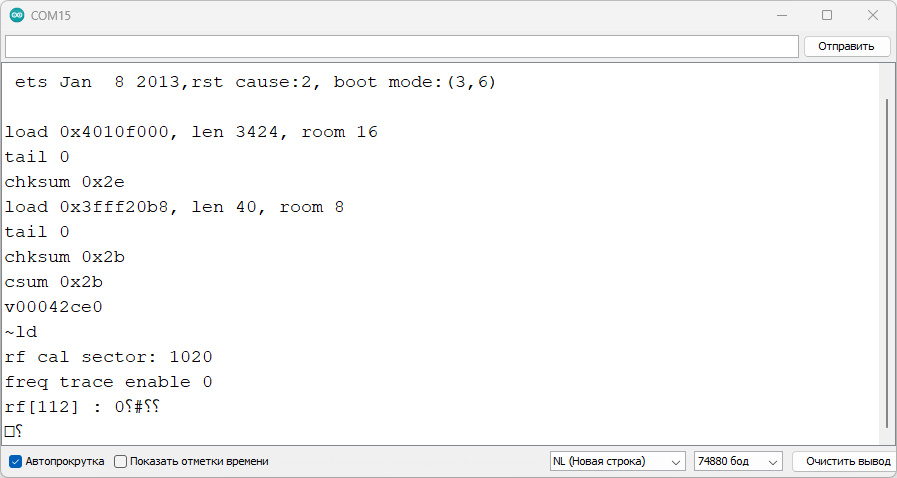Click the Arduino logo in title bar
The image size is (897, 478).
17,16
